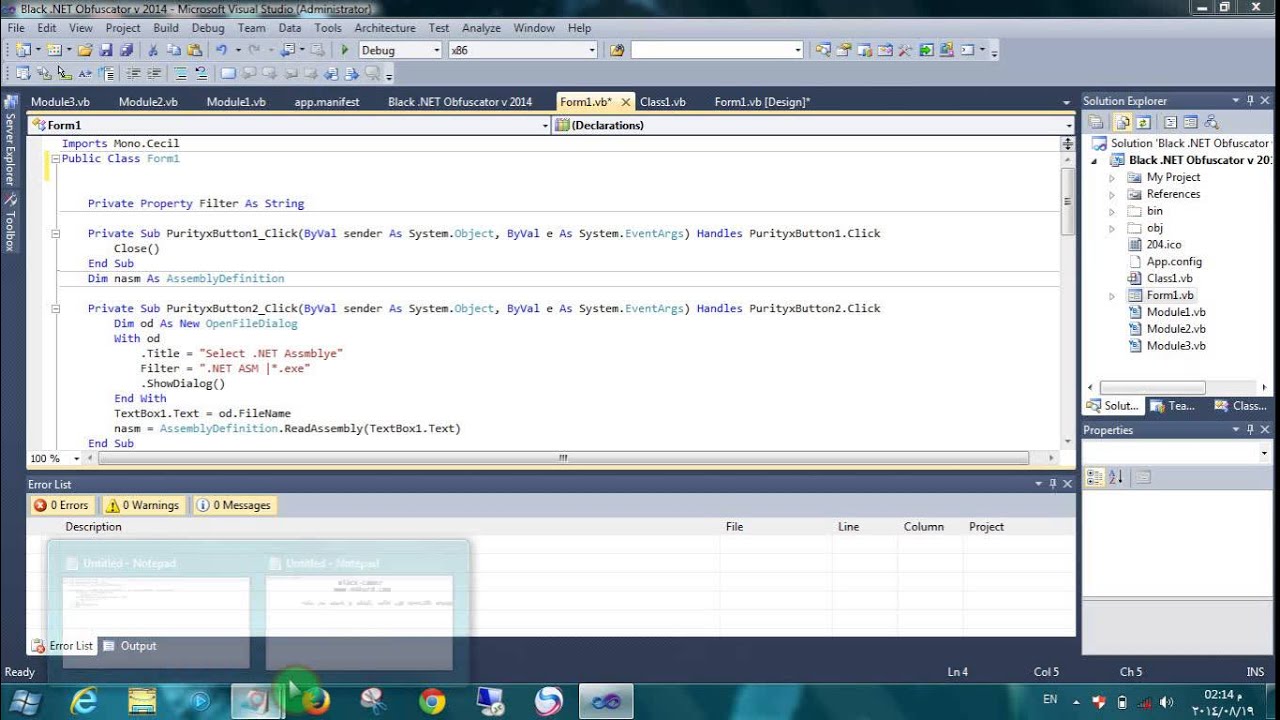Click Refresh icon in Solution Explorer
Viewport: 1280px width, 720px height.
click(1143, 122)
